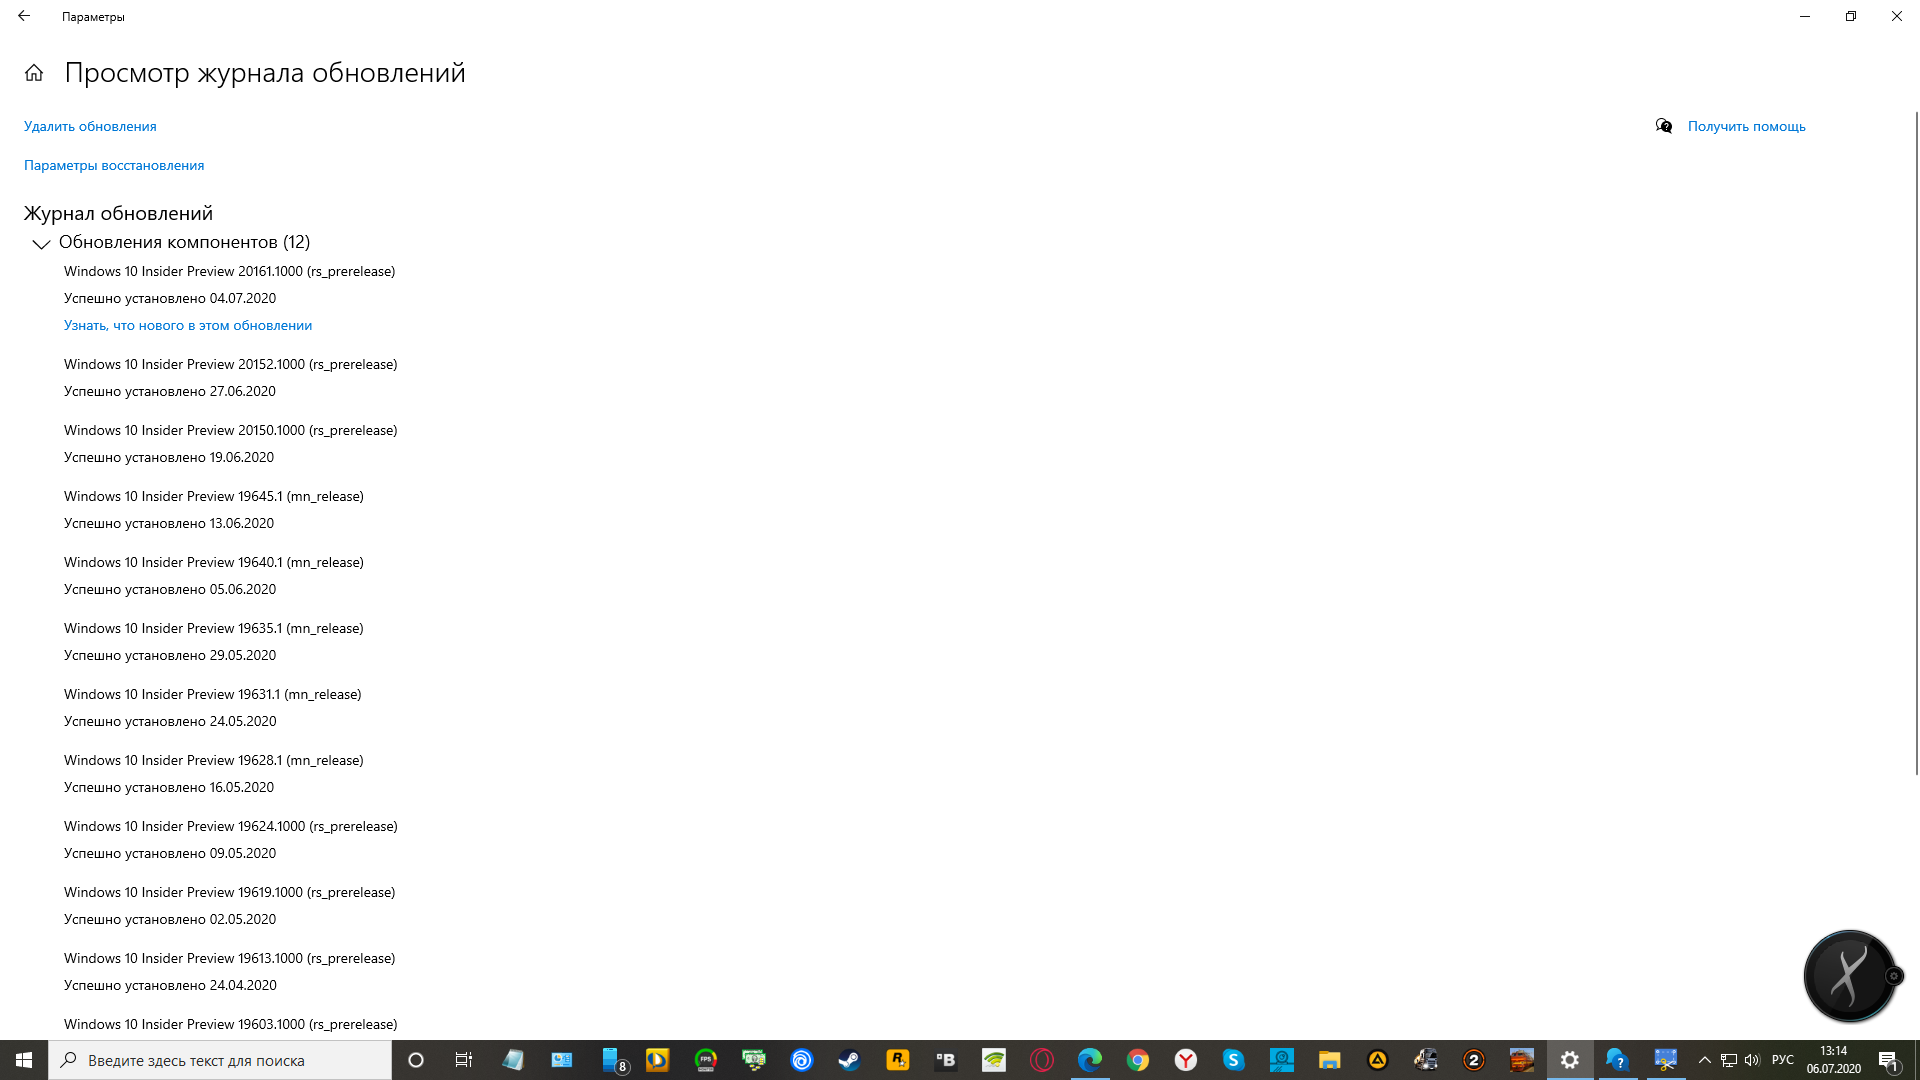Select Insider Preview 19640.1 entry
Screen dimensions: 1920x1080
pos(214,562)
